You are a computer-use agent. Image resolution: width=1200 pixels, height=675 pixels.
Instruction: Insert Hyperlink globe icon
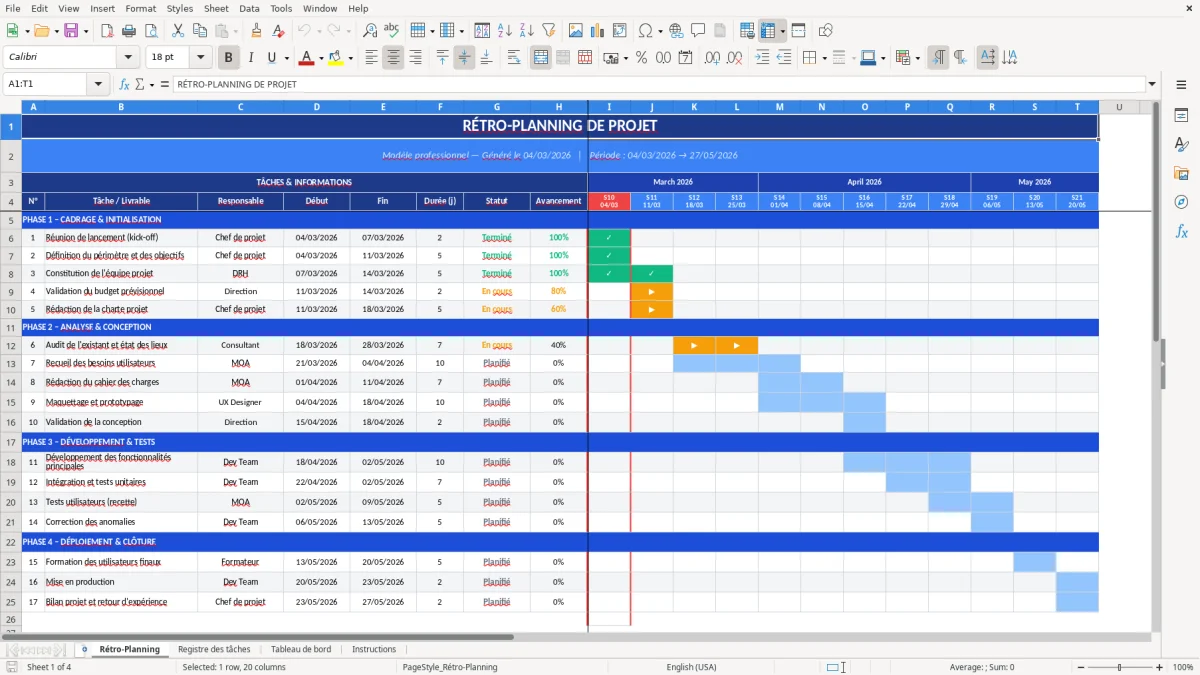pyautogui.click(x=676, y=31)
